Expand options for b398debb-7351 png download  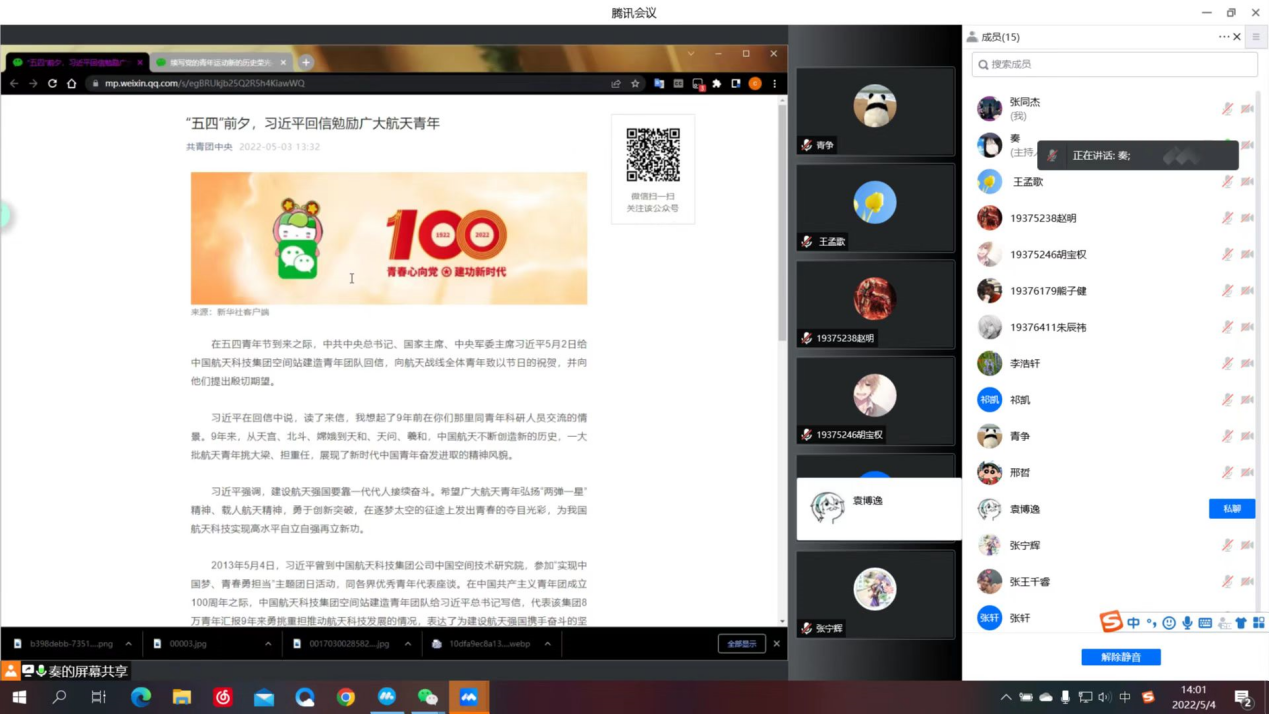point(128,644)
